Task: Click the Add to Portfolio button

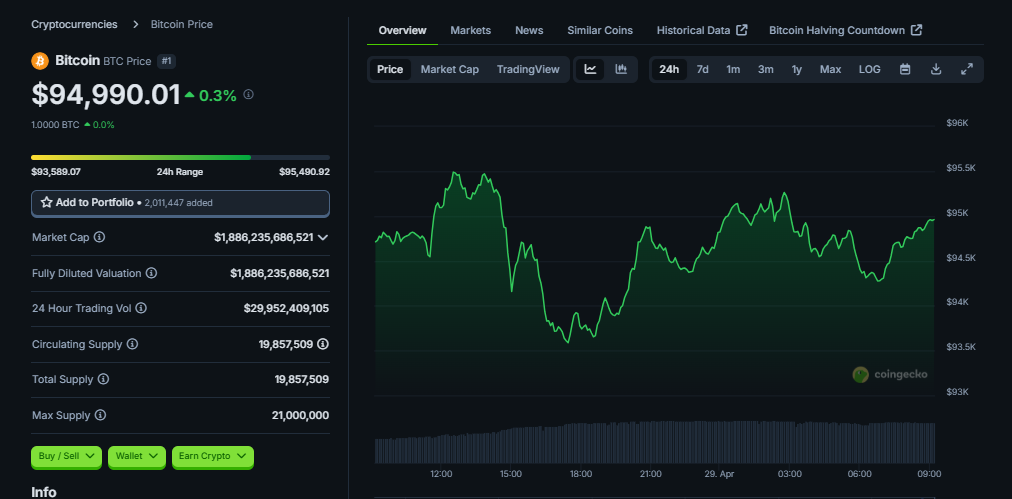Action: (x=180, y=203)
